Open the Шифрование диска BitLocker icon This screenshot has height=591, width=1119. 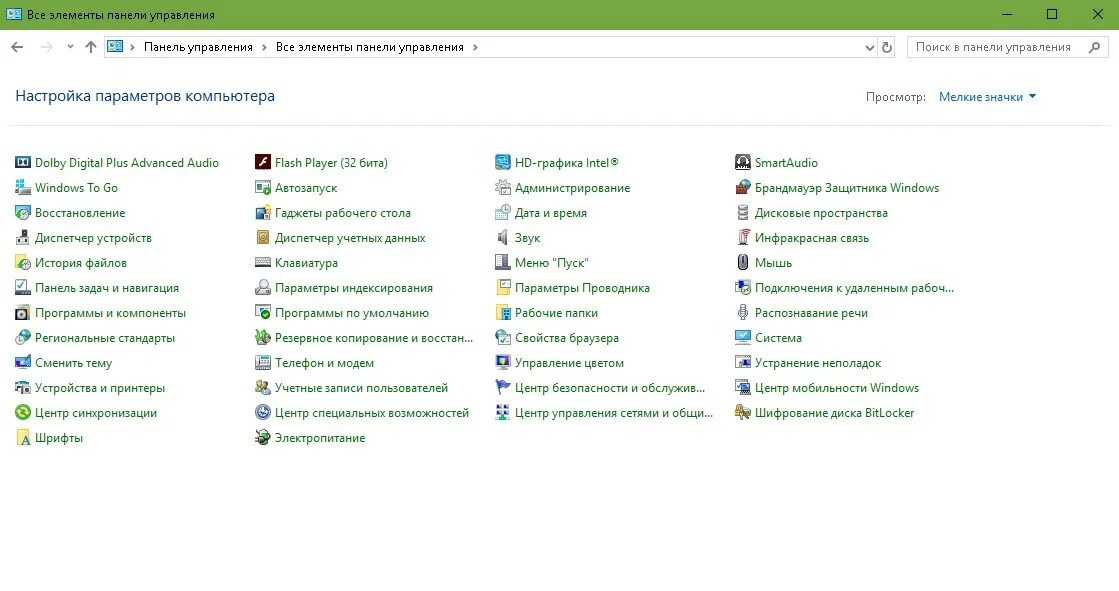click(x=743, y=413)
